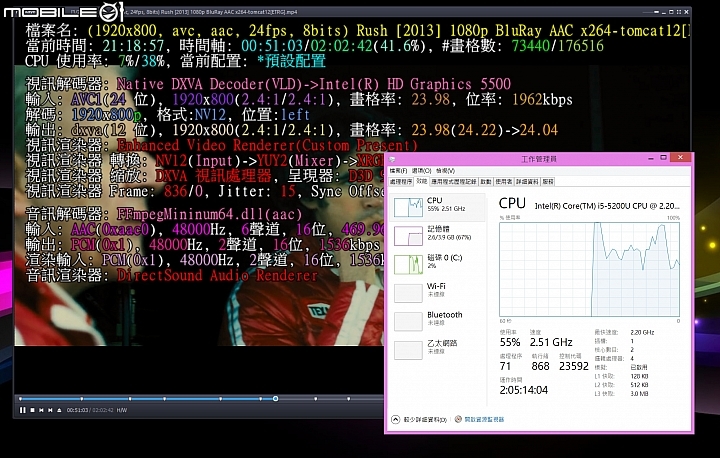Click the 512 KB L2 cache value
This screenshot has height=458, width=720.
click(639, 385)
